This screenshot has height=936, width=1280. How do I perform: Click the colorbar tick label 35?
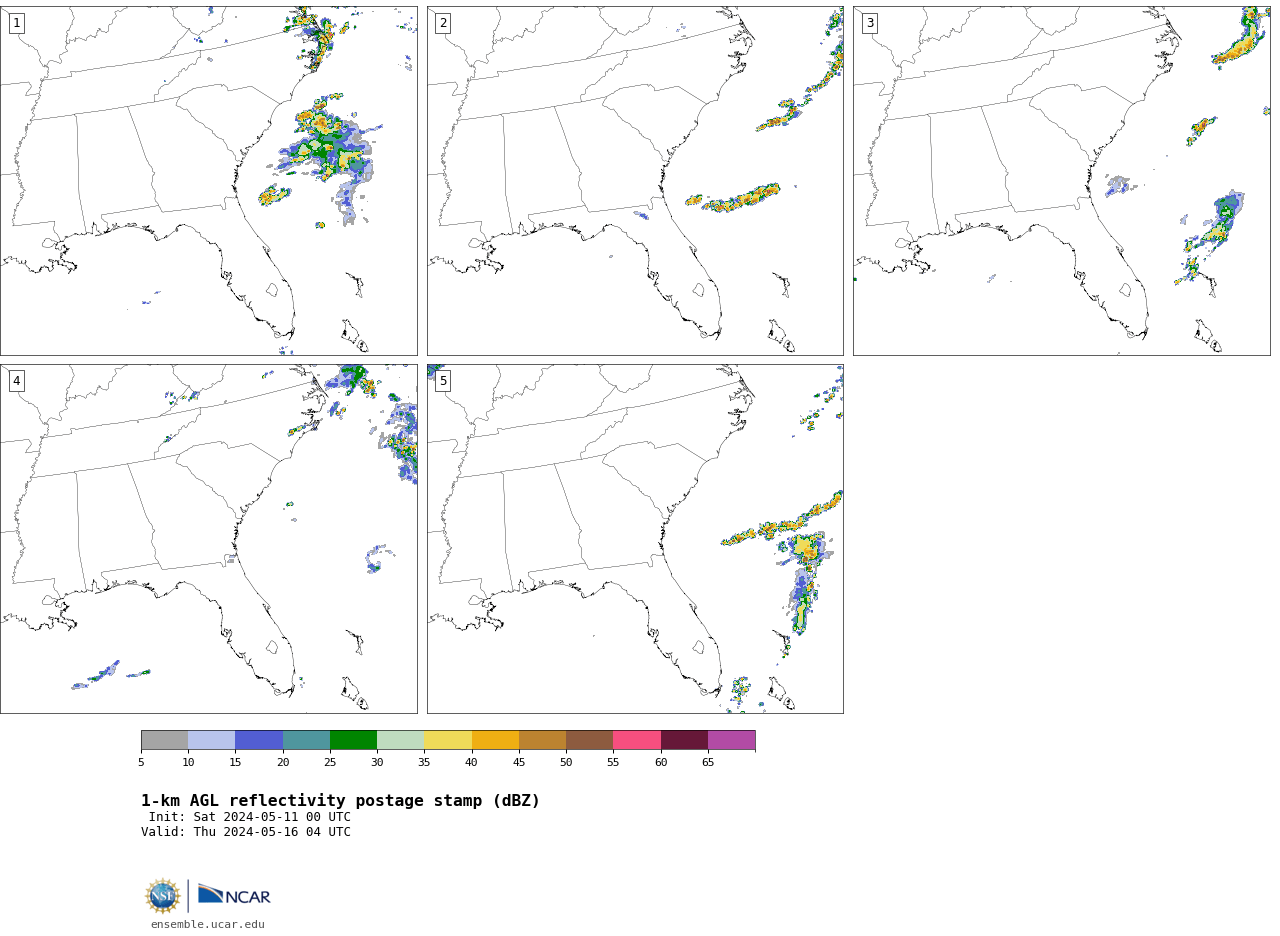pos(424,763)
